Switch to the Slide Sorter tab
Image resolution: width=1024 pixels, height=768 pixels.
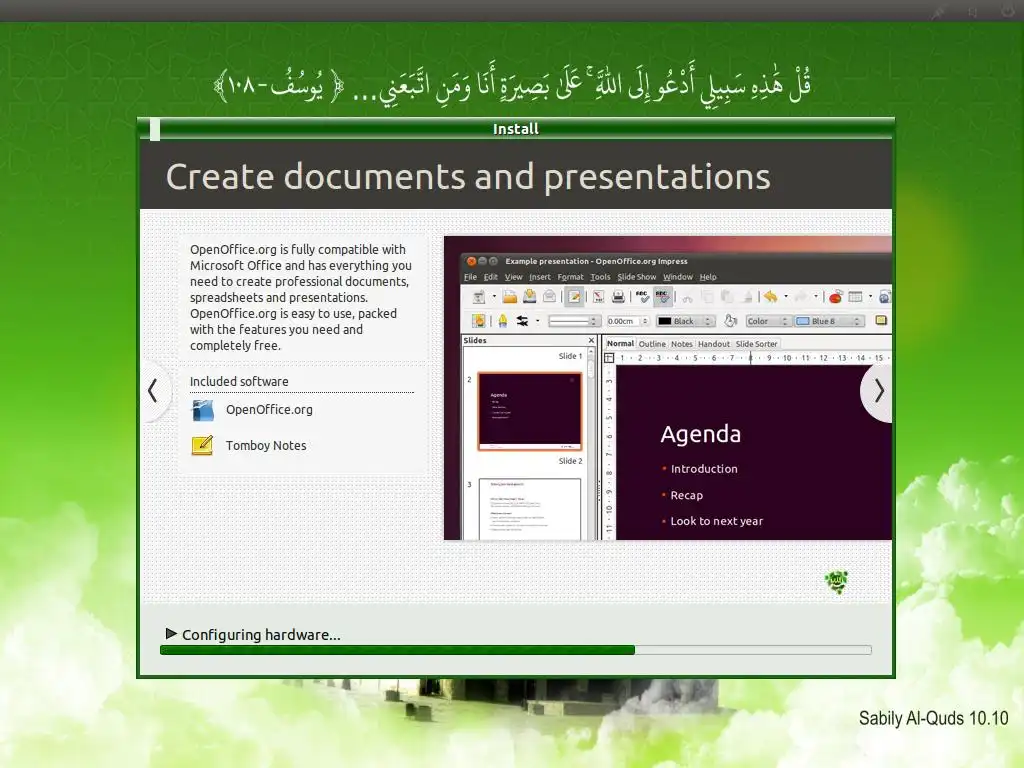coord(756,344)
